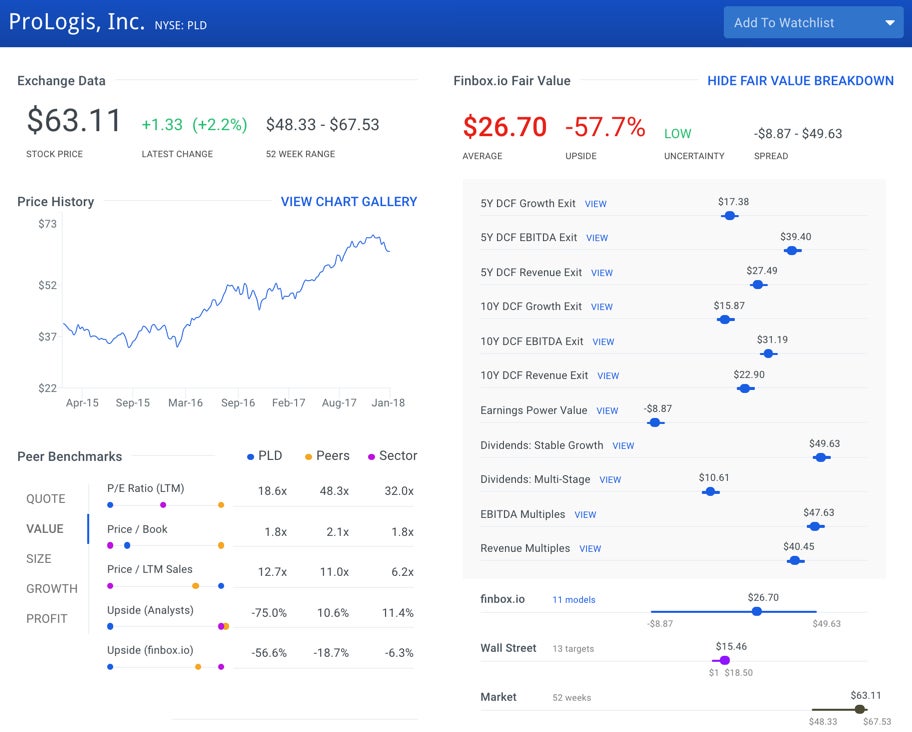
Task: Click the orange Peers legend dot
Action: (x=308, y=457)
